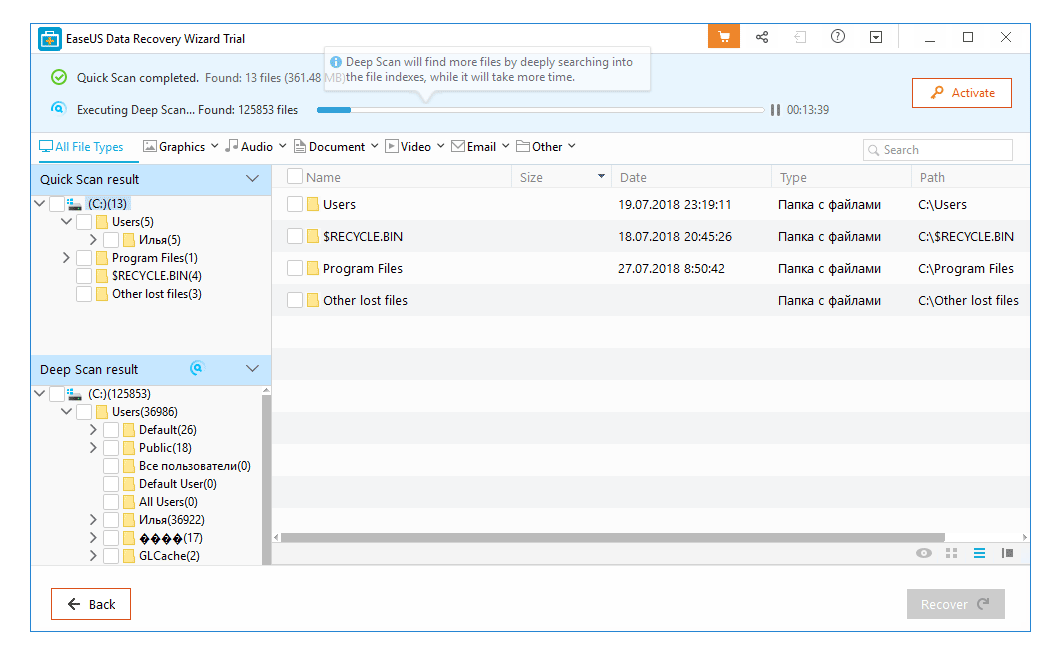Check the (C:)(13) checkbox in Quick Scan tree
The image size is (1062, 665).
point(57,204)
